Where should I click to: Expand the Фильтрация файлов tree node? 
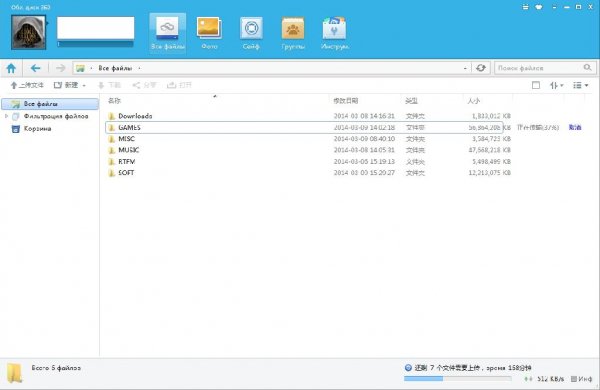pos(6,116)
